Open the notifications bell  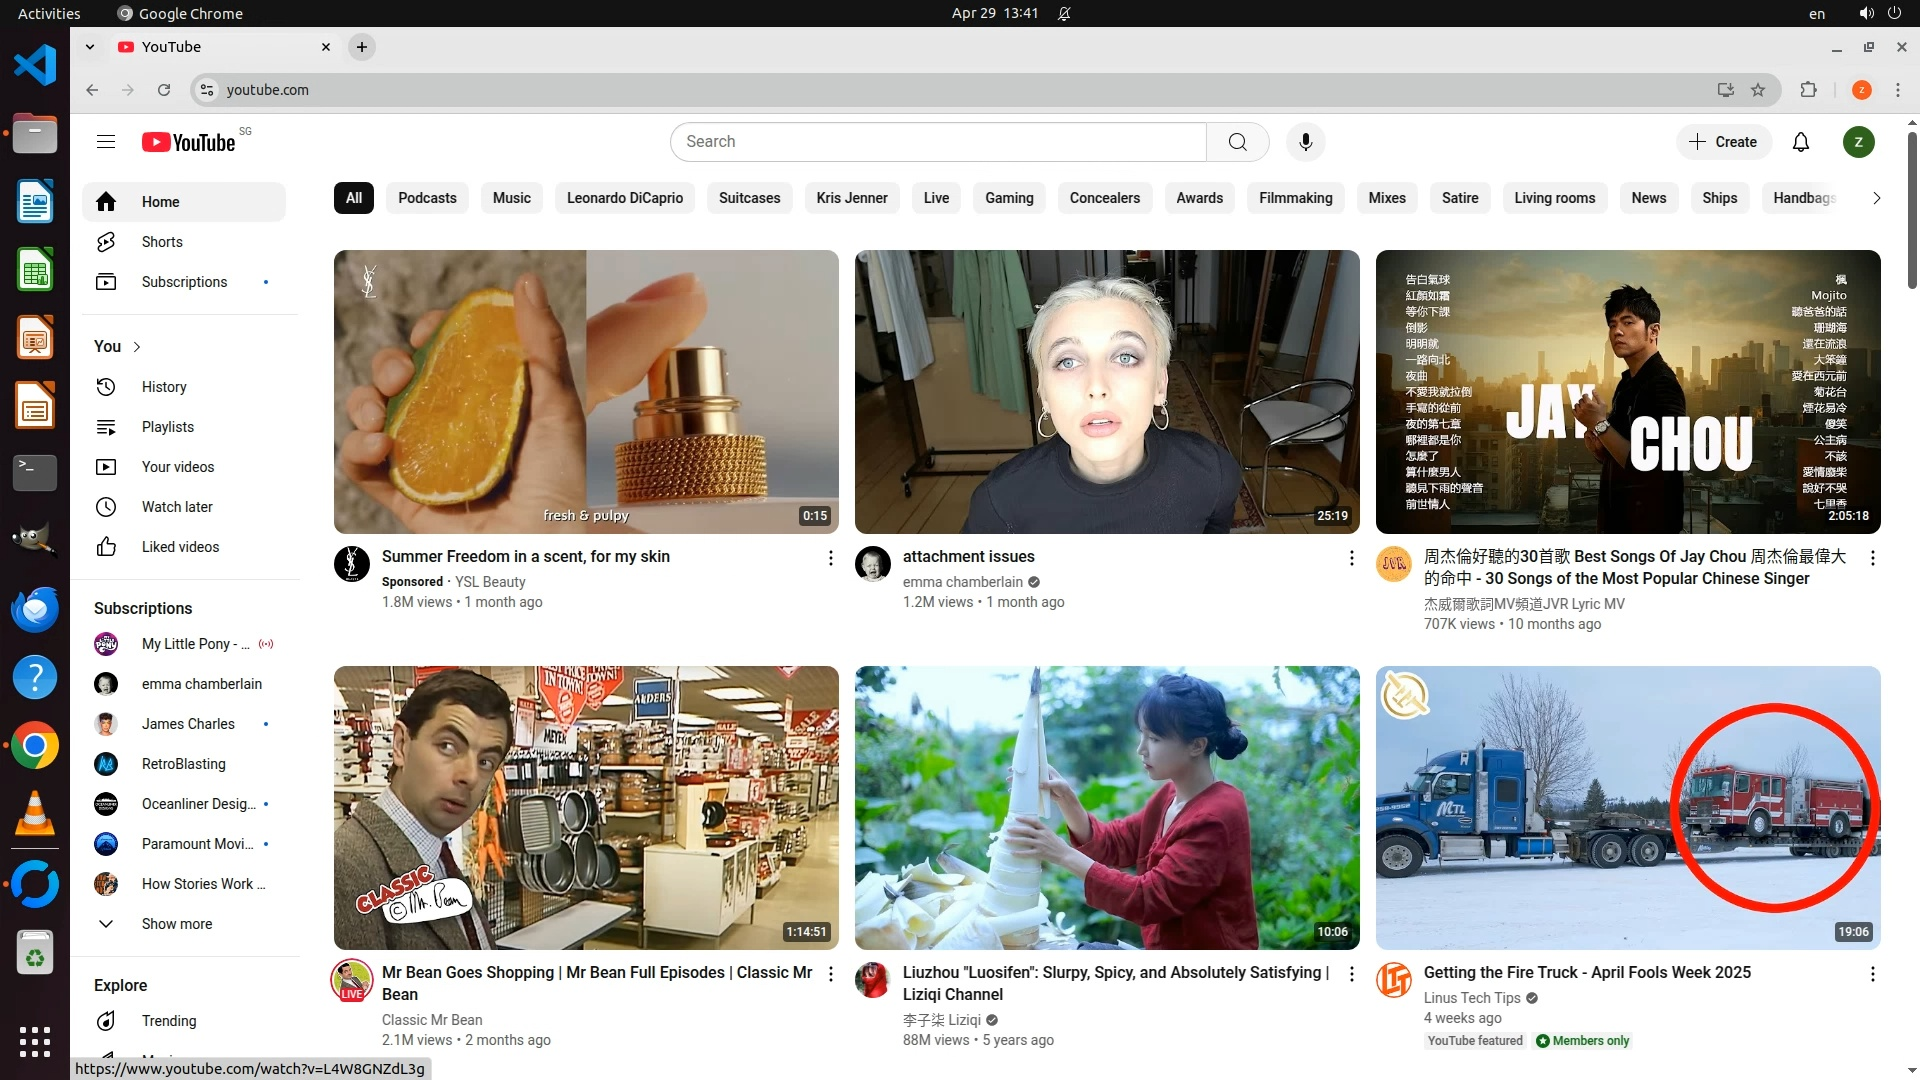coord(1800,142)
